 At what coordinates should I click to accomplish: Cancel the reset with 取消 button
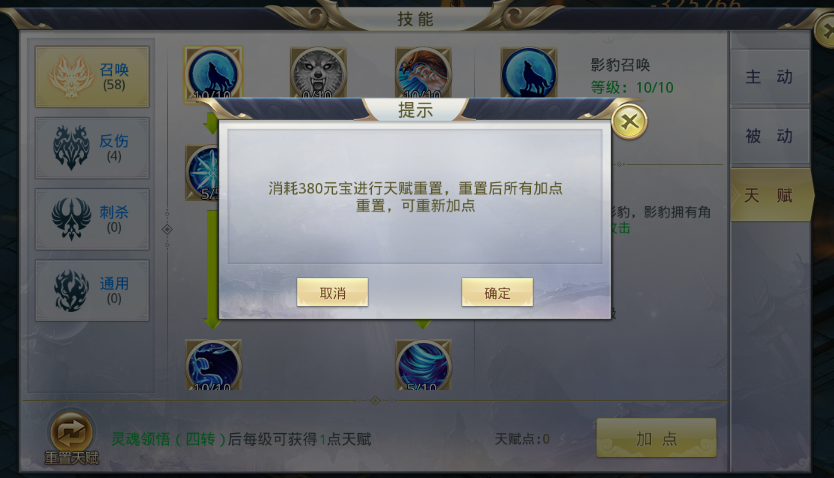click(x=332, y=292)
